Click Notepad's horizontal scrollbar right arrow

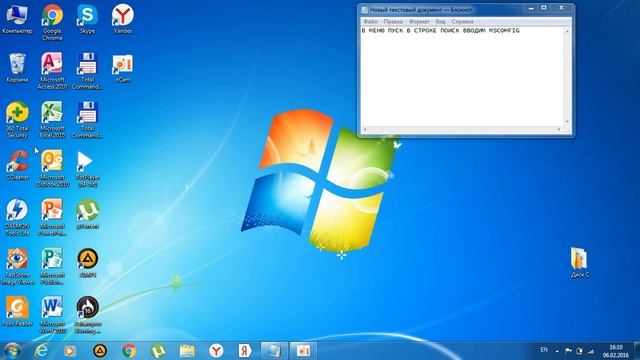559,130
